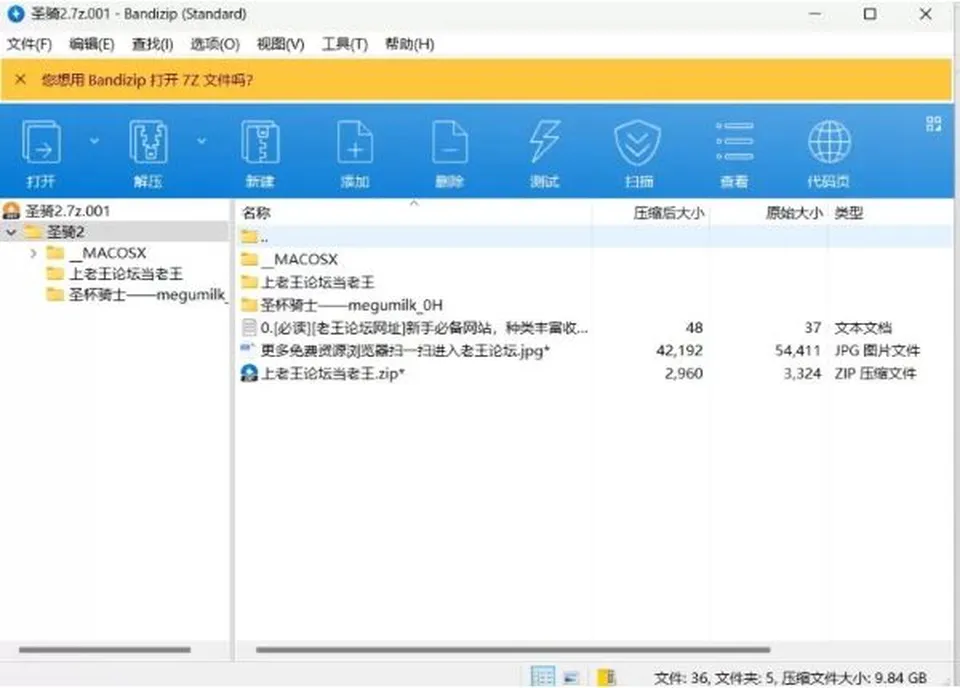This screenshot has width=960, height=688.
Task: Sort by 压缩后大小 column header
Action: pyautogui.click(x=669, y=213)
